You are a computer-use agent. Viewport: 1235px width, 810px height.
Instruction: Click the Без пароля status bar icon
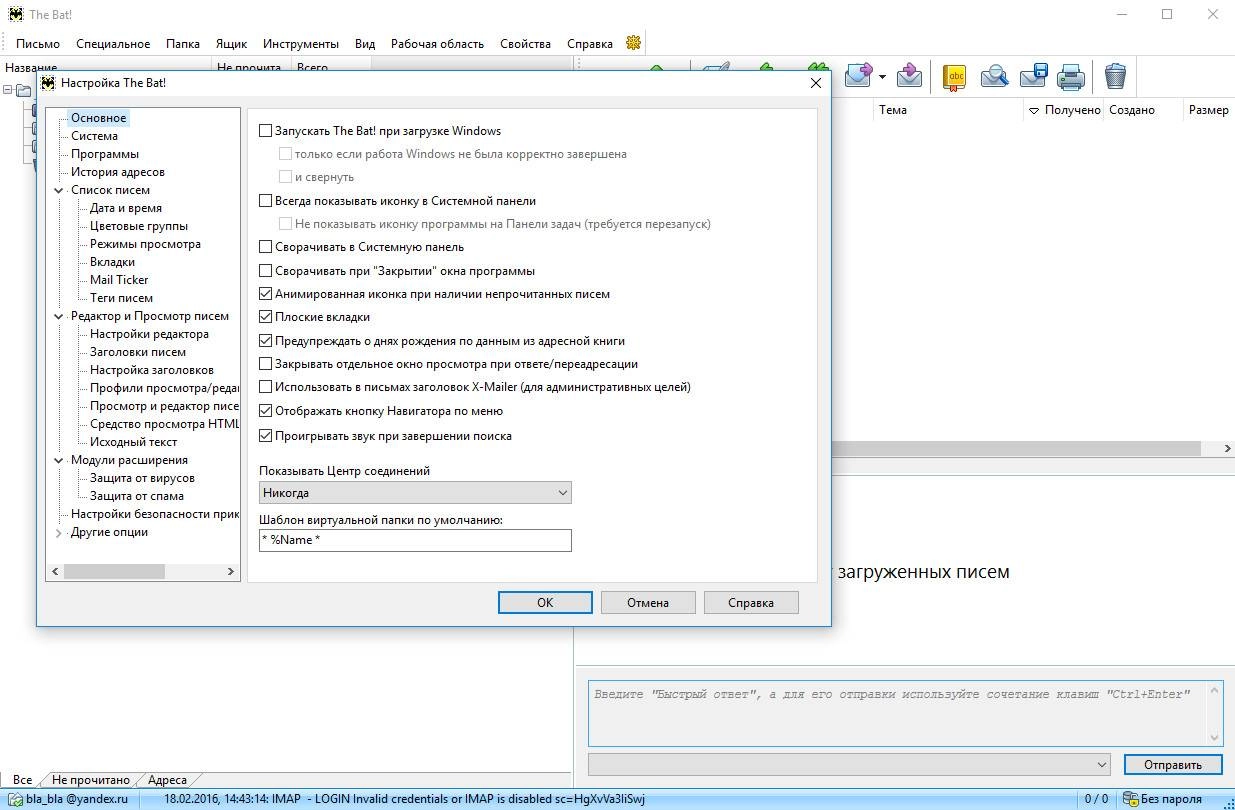[x=1130, y=799]
